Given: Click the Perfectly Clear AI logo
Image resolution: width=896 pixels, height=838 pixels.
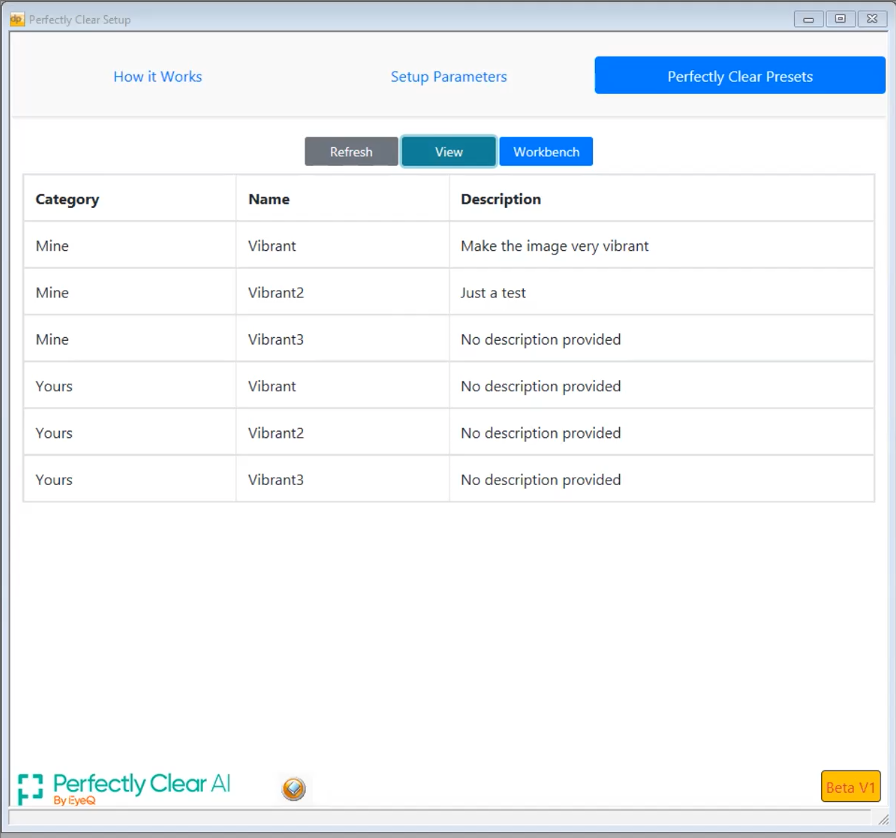Looking at the screenshot, I should point(124,789).
